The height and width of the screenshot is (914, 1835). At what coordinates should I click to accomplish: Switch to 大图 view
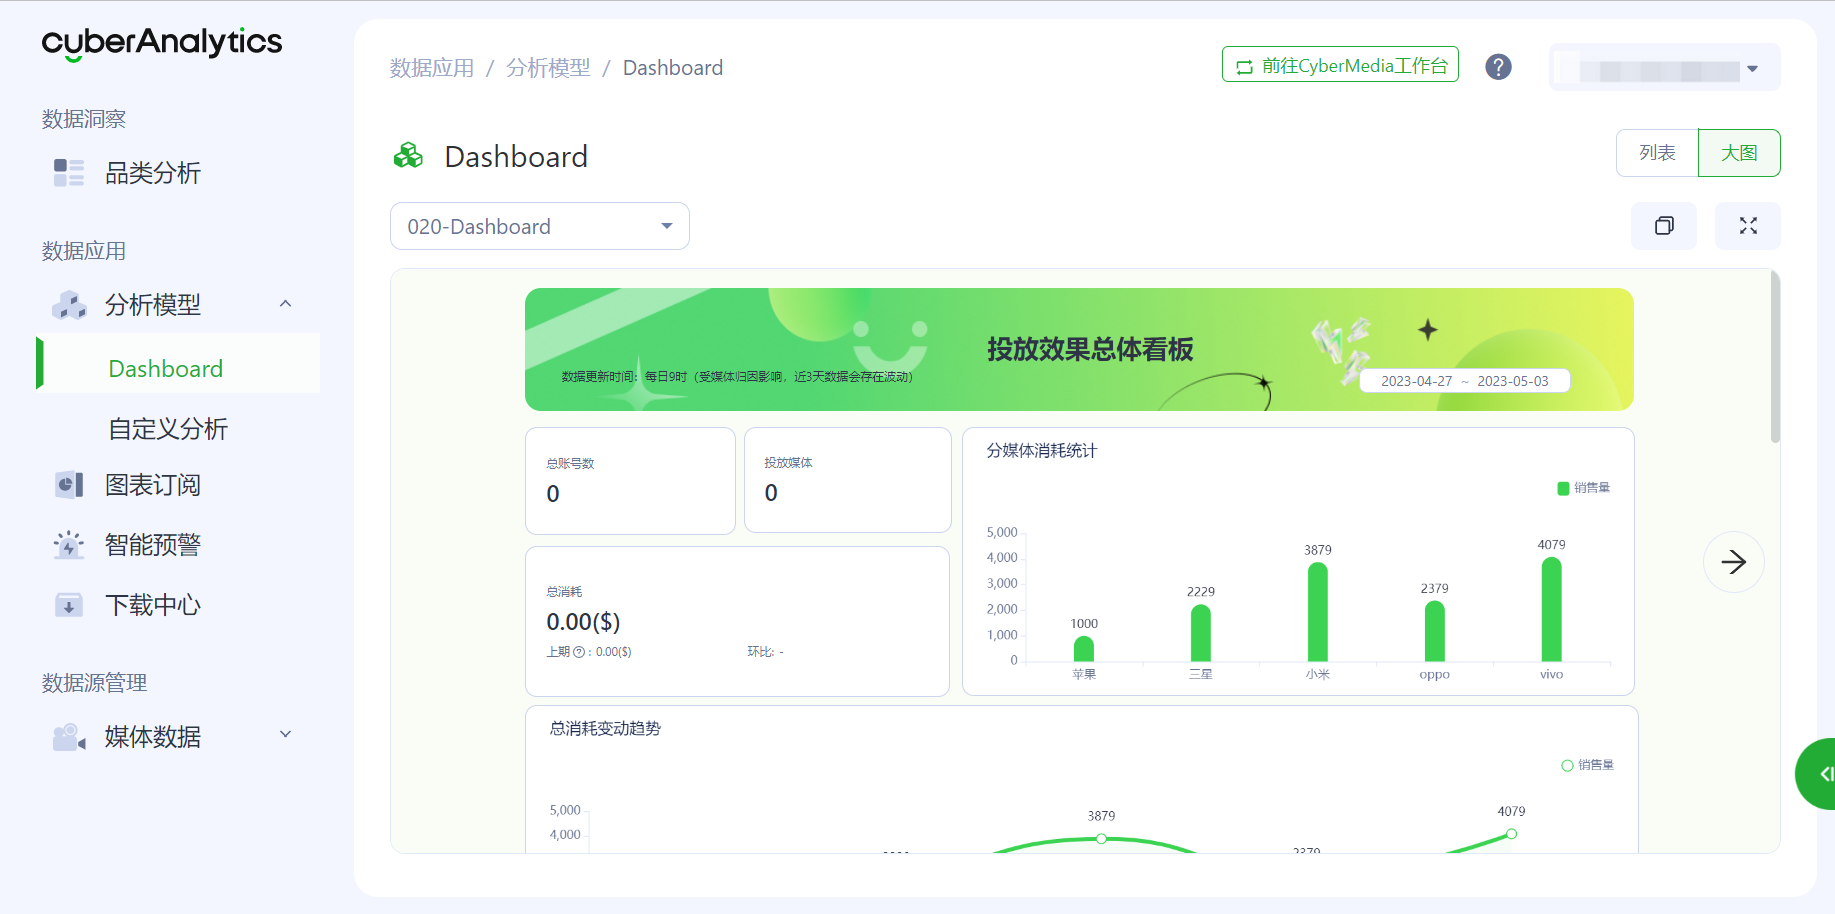coord(1738,153)
